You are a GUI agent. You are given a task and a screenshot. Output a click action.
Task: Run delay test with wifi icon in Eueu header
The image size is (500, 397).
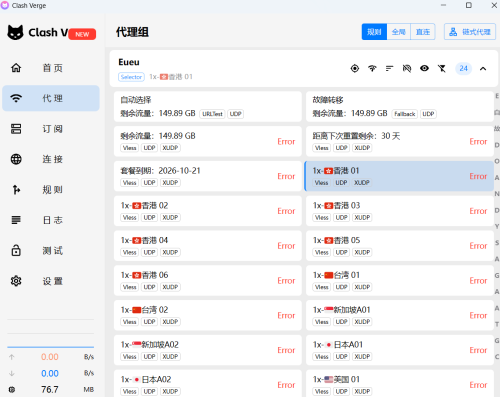tap(372, 68)
